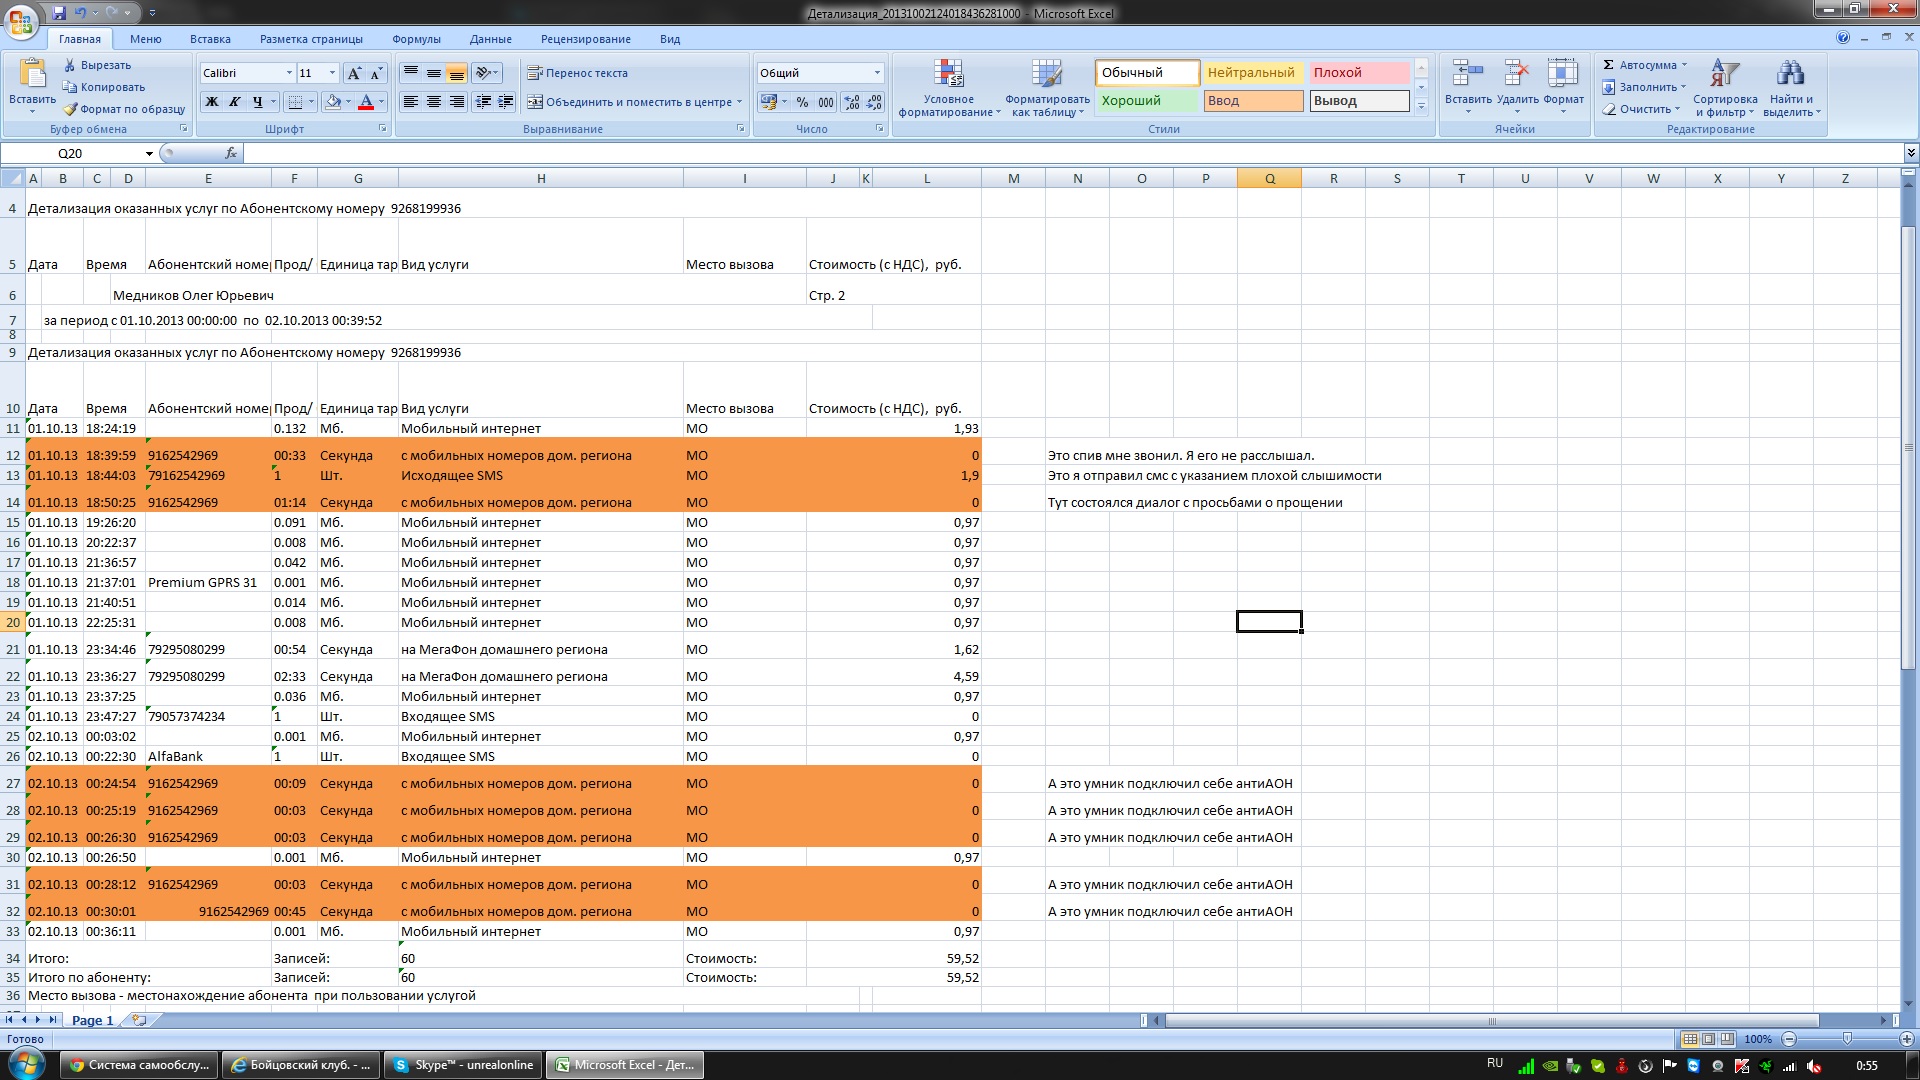Image resolution: width=1920 pixels, height=1080 pixels.
Task: Click the increase font size icon
Action: click(354, 73)
